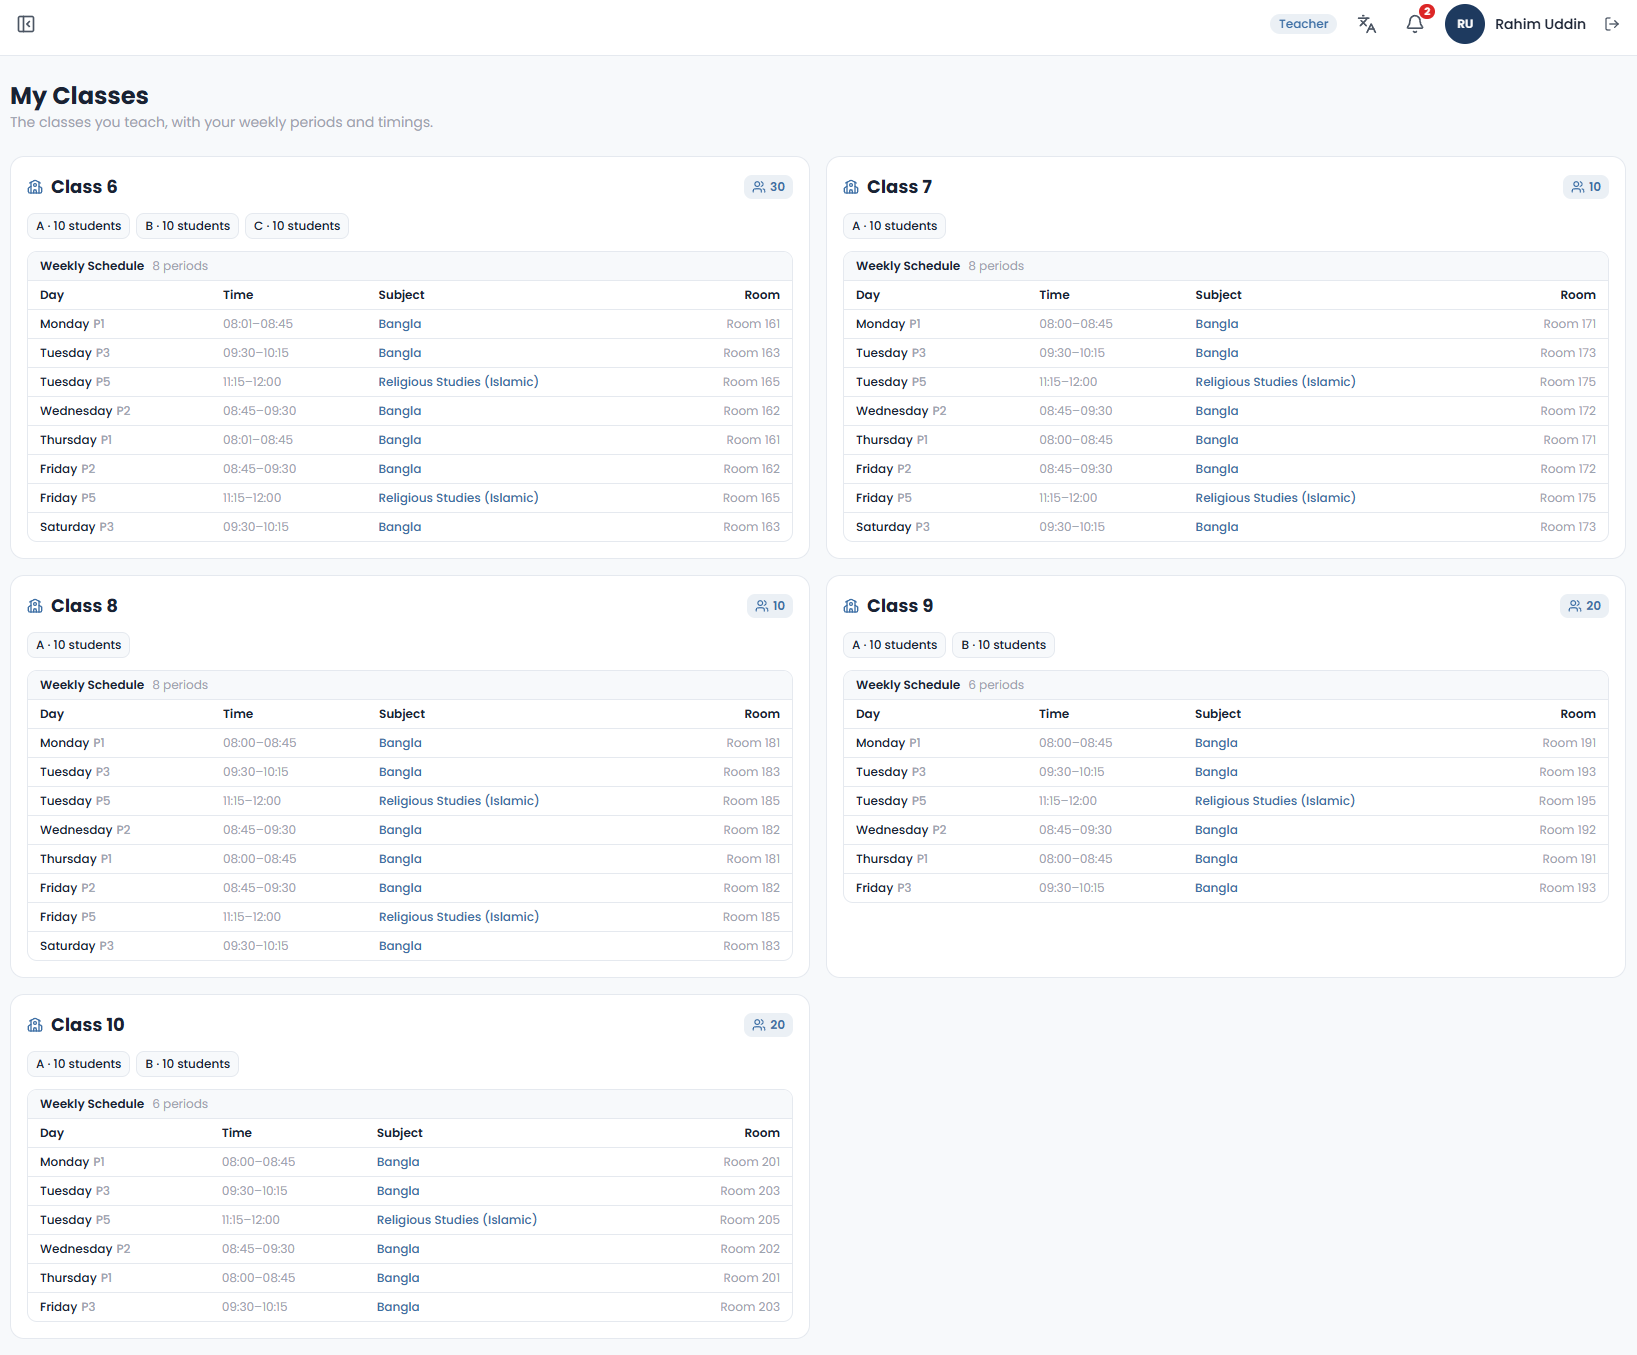Click Room 185 in Class 8 Friday P5 row
Screen dimensions: 1637x1355
[x=751, y=917]
